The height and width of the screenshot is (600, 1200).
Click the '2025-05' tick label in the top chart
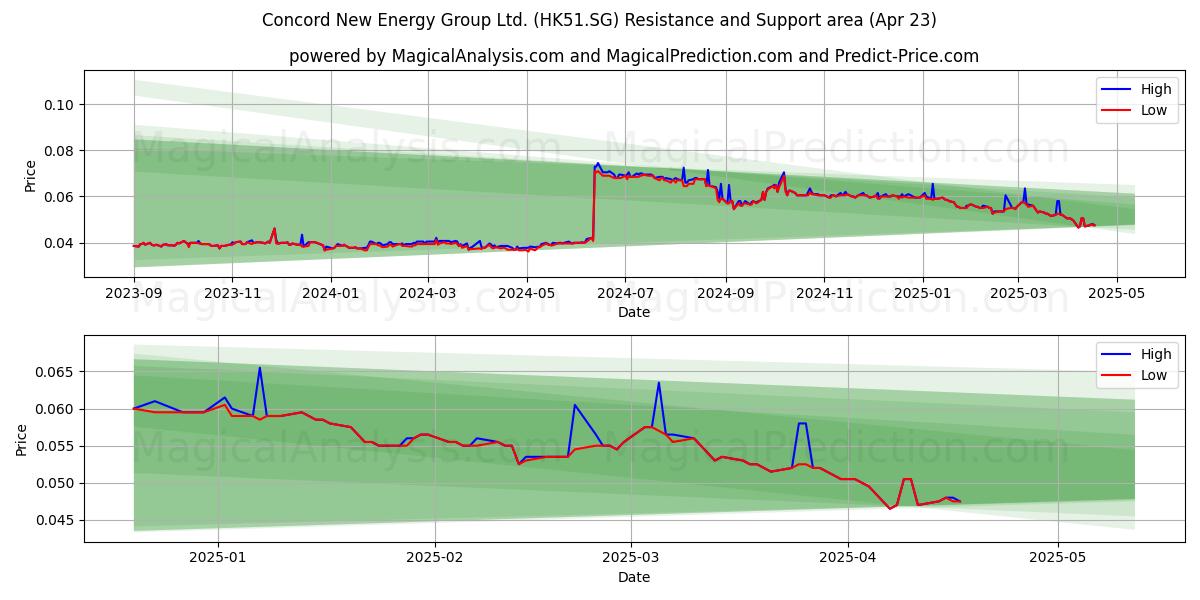pos(1116,292)
